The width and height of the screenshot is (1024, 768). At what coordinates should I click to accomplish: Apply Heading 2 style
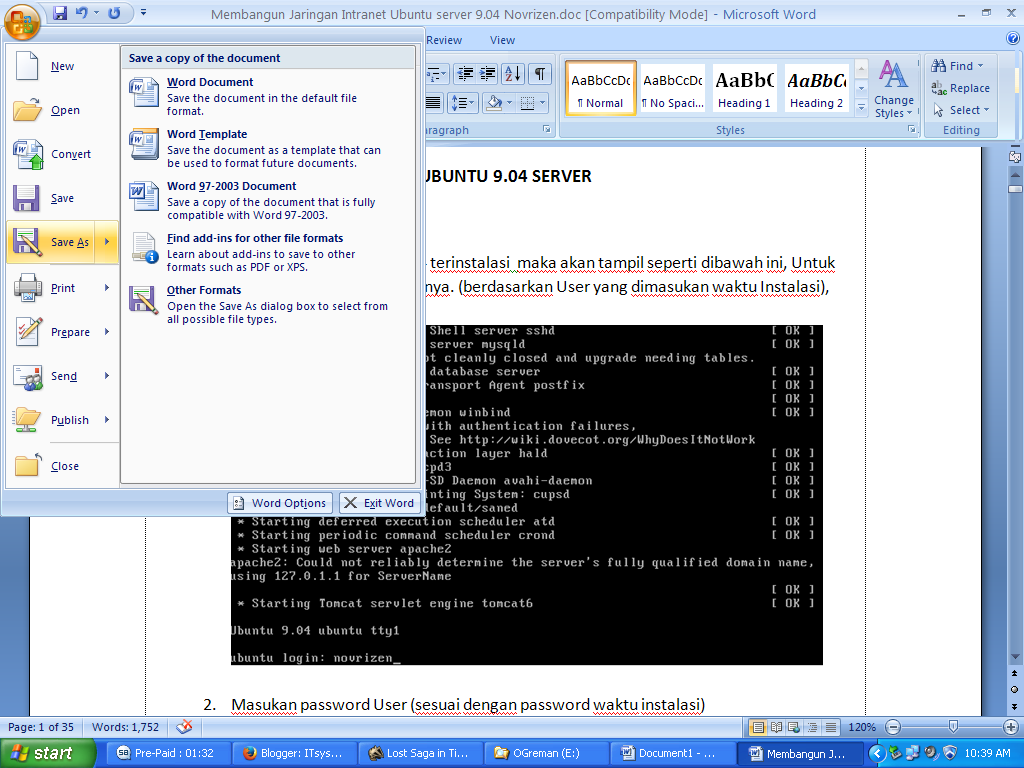816,89
